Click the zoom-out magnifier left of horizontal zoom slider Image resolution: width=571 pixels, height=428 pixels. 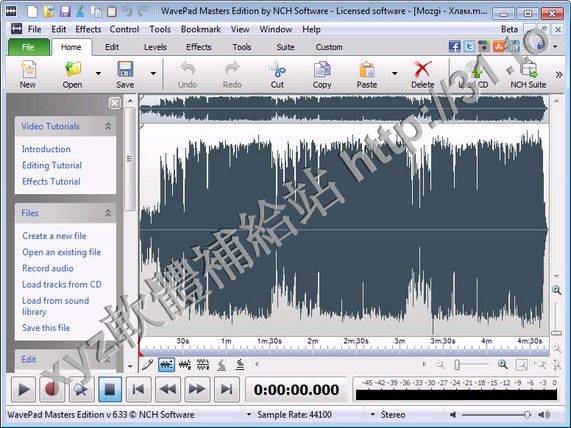[x=440, y=364]
